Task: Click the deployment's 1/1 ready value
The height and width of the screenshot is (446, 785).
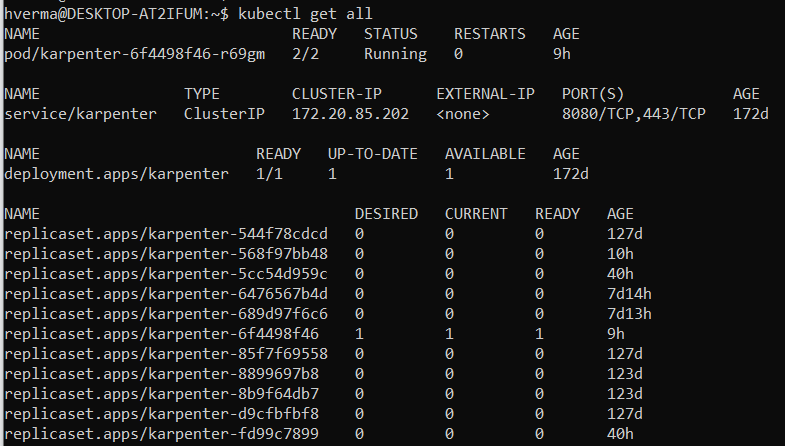Action: point(269,174)
